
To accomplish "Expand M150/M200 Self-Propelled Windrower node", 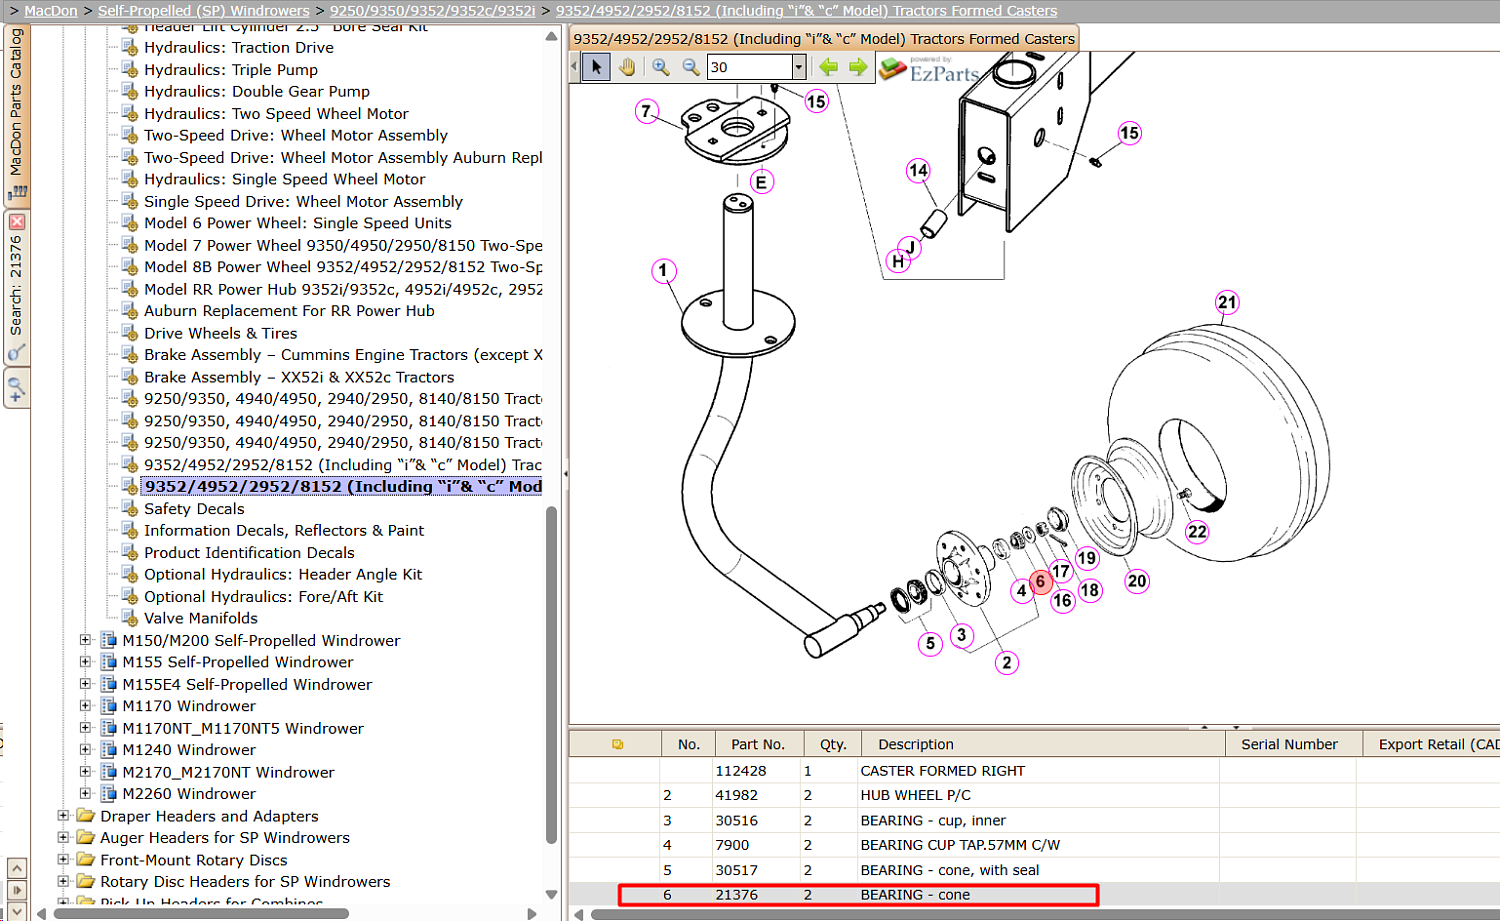I will click(85, 640).
